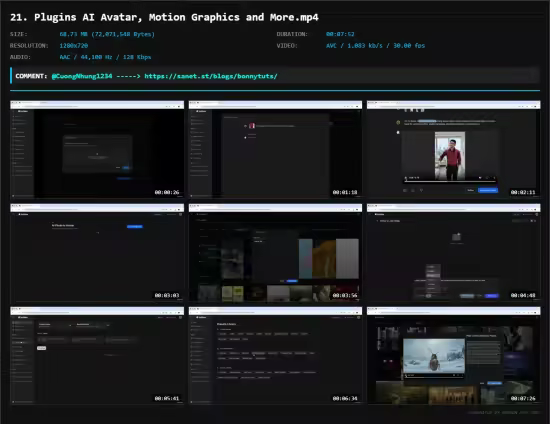Click the 'VIDEO:' label

[287, 46]
